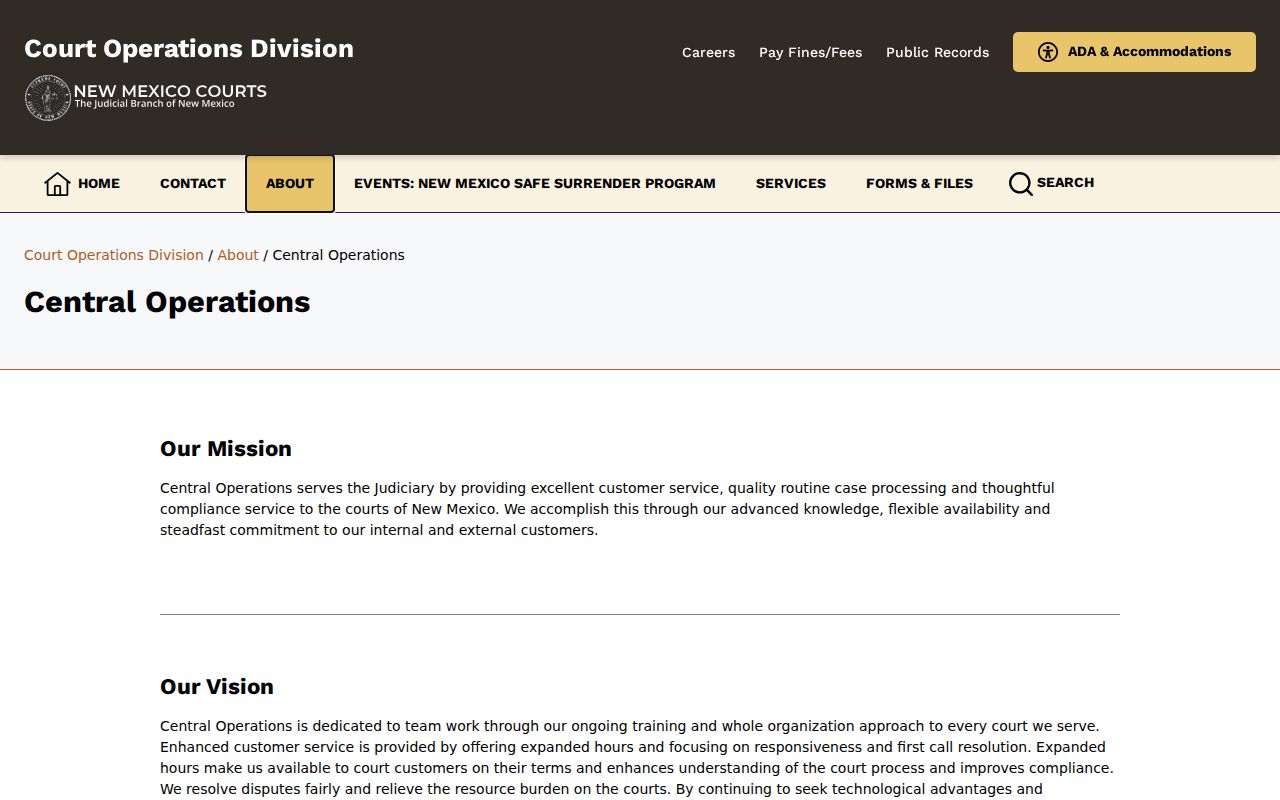The height and width of the screenshot is (800, 1280).
Task: Click the Our Vision heading
Action: 217,687
